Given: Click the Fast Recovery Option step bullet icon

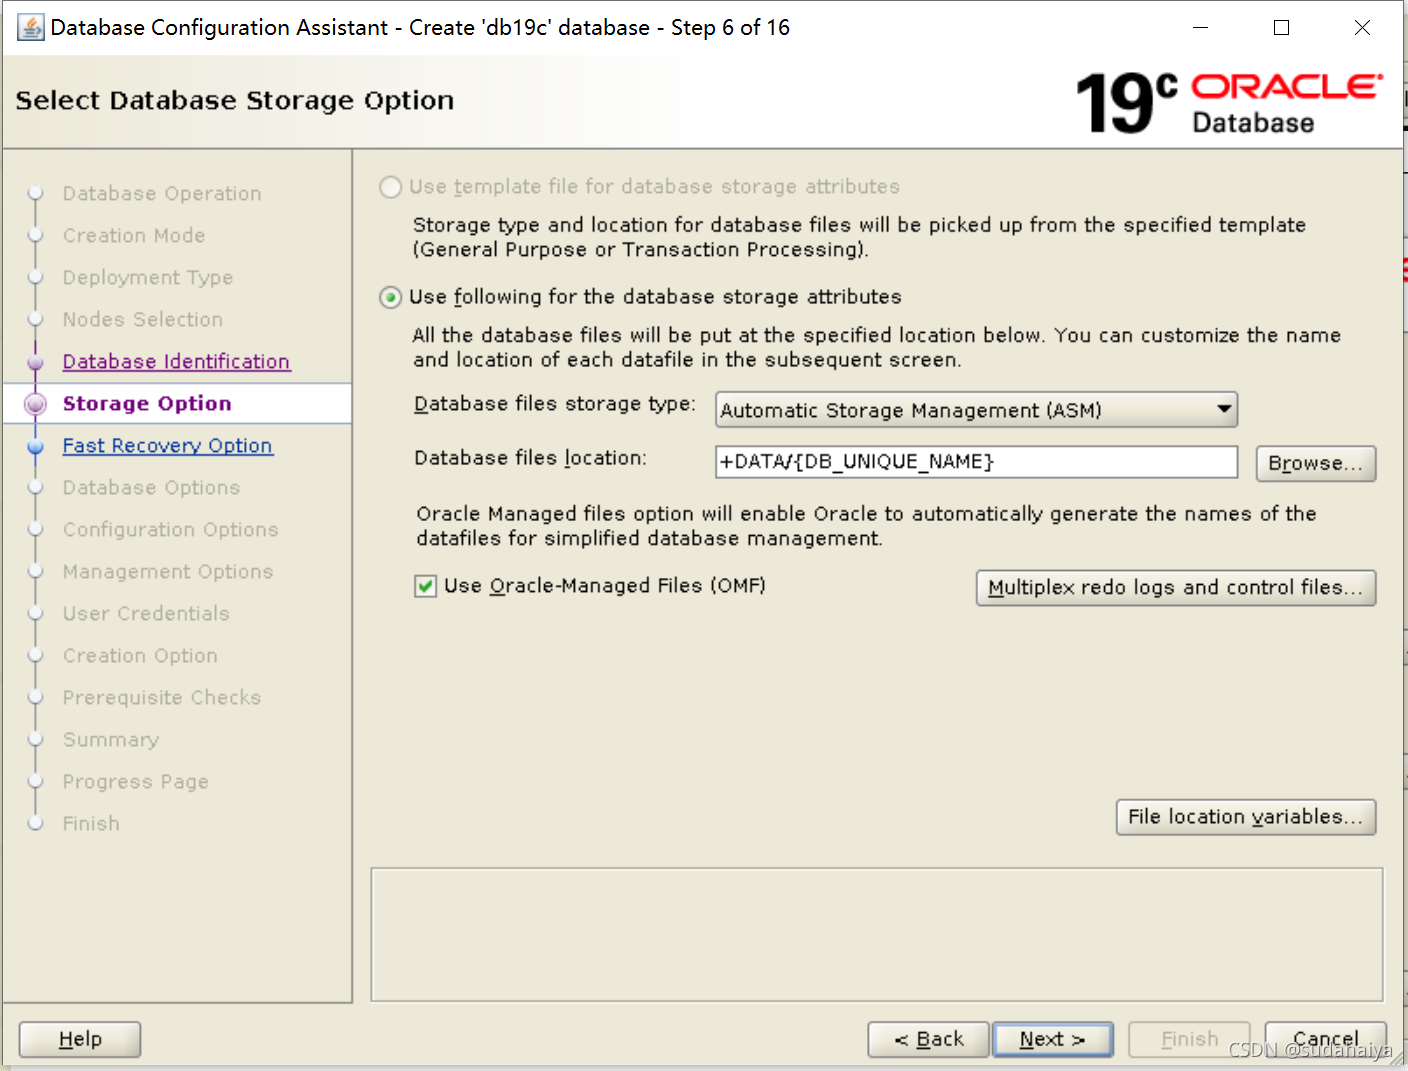Looking at the screenshot, I should [36, 446].
